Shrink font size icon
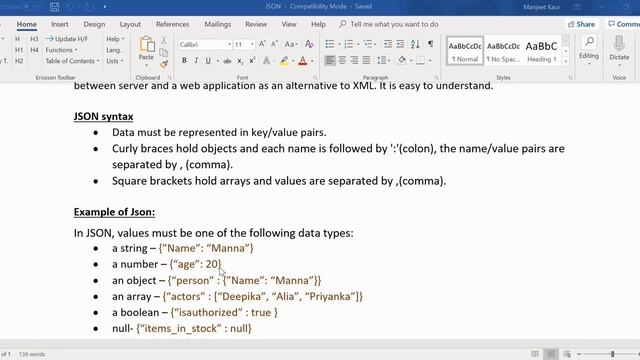Image resolution: width=640 pixels, height=360 pixels. (x=275, y=44)
